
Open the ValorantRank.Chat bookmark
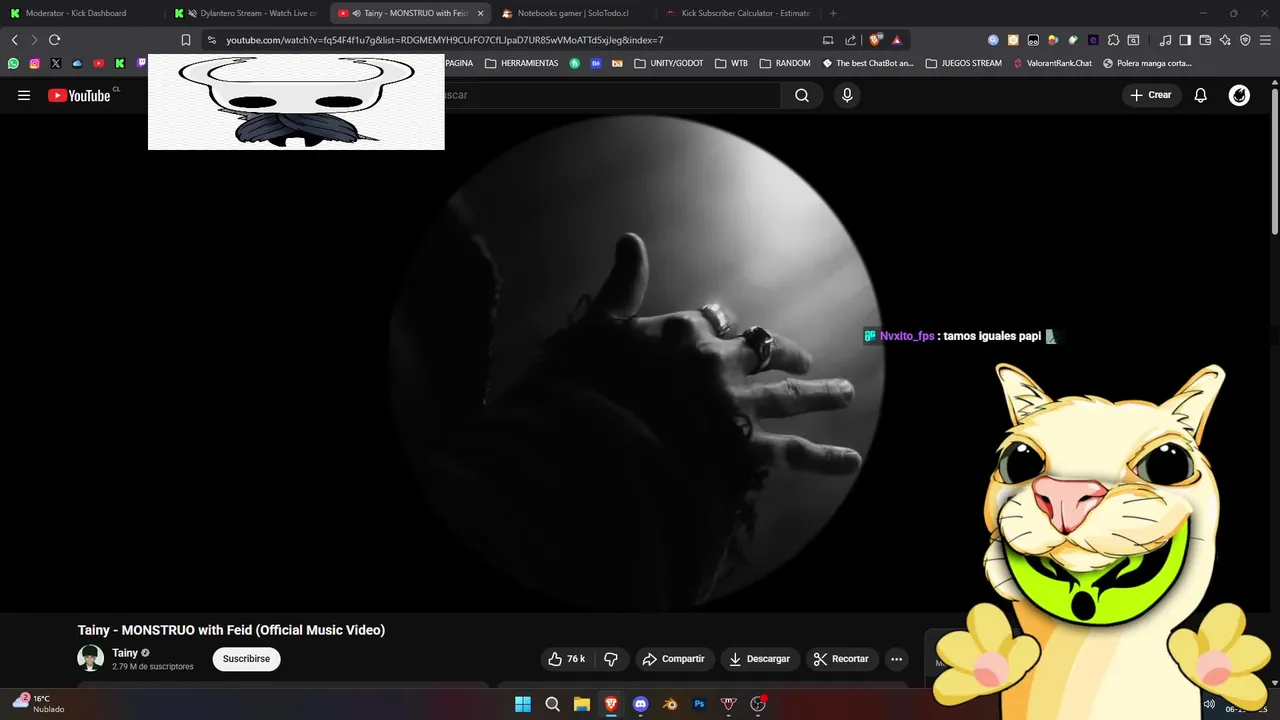(x=1052, y=63)
